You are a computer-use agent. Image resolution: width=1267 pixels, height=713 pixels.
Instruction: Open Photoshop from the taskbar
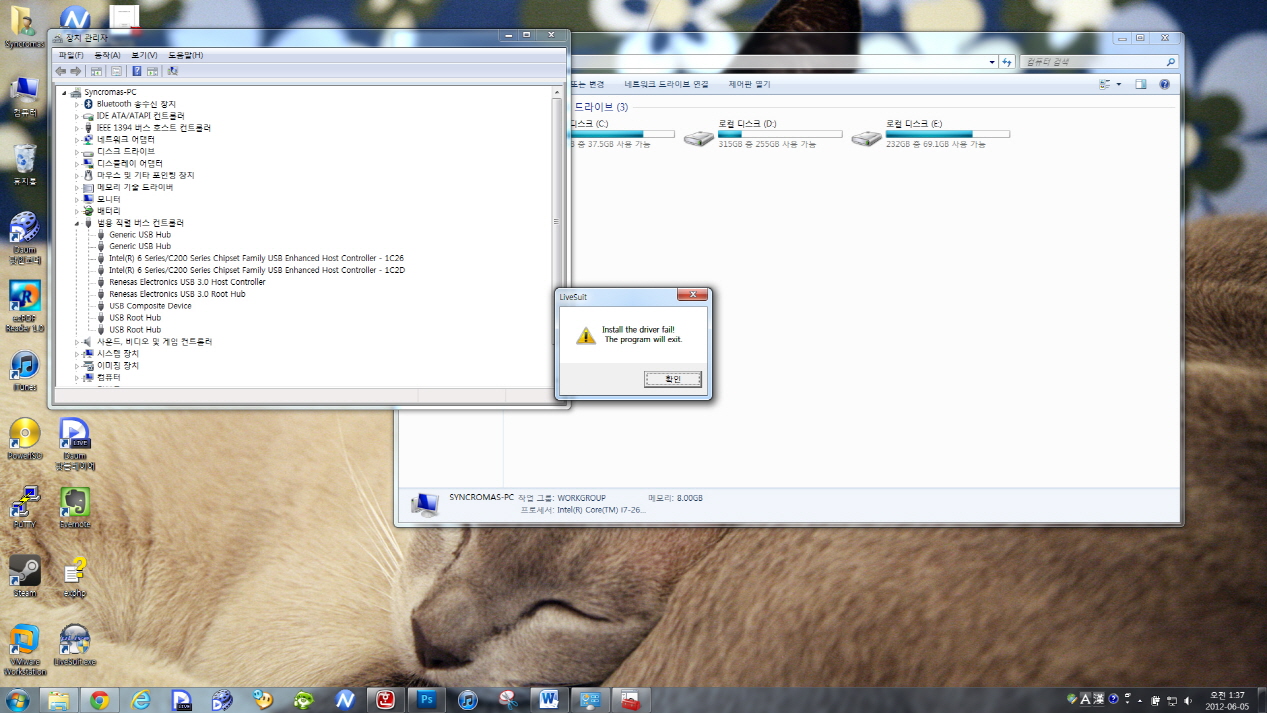click(427, 700)
